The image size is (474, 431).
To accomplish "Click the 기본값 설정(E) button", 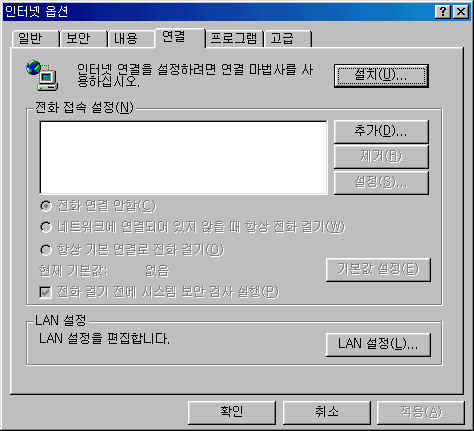I will click(378, 269).
